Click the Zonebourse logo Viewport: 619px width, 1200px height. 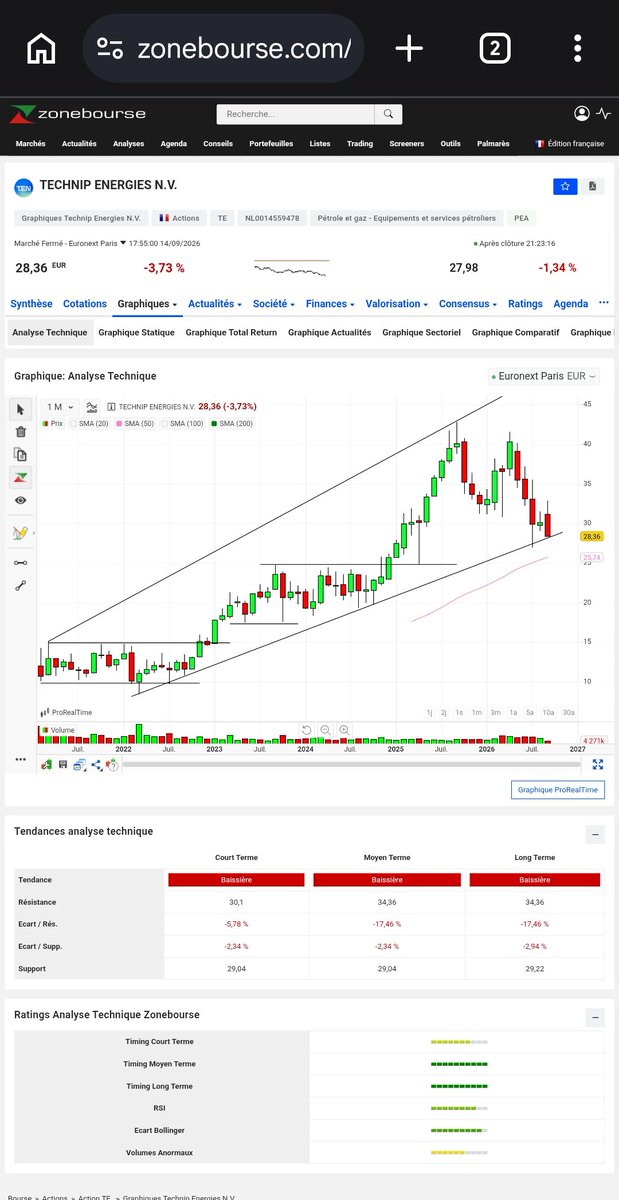[x=78, y=114]
